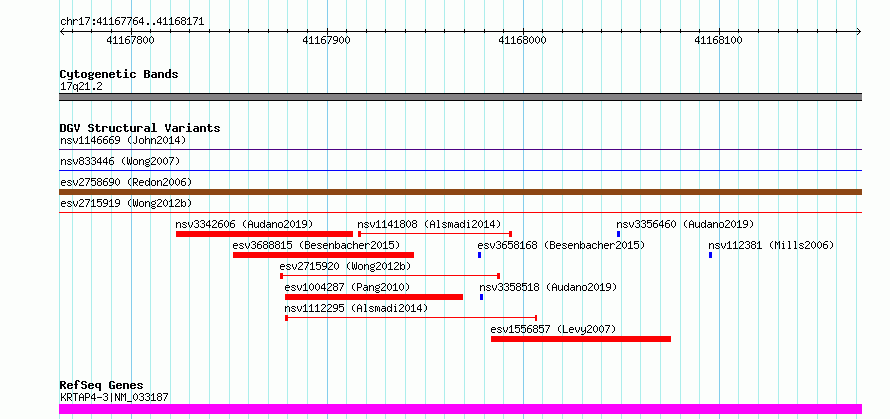Click ruler position 41167900
This screenshot has width=890, height=419.
(326, 40)
